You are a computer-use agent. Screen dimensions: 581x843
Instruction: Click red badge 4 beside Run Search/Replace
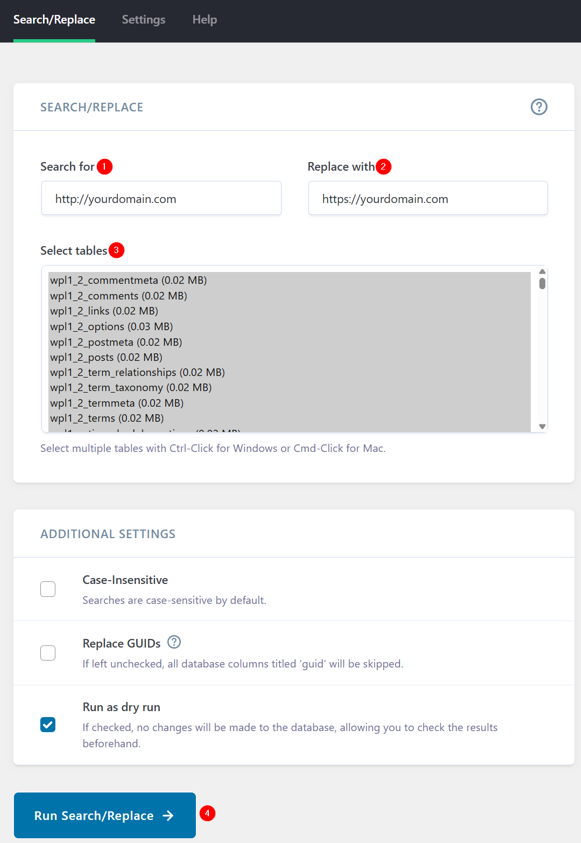207,814
